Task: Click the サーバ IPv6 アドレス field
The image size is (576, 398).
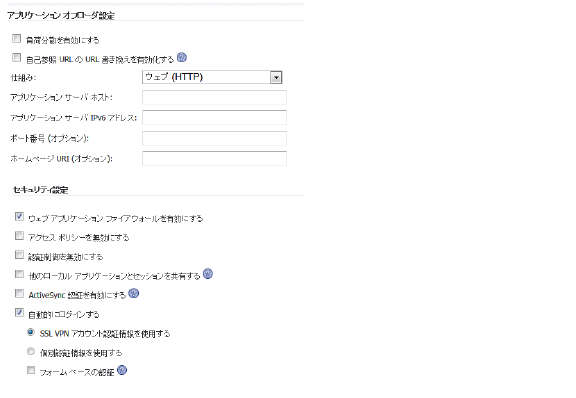Action: pyautogui.click(x=214, y=118)
